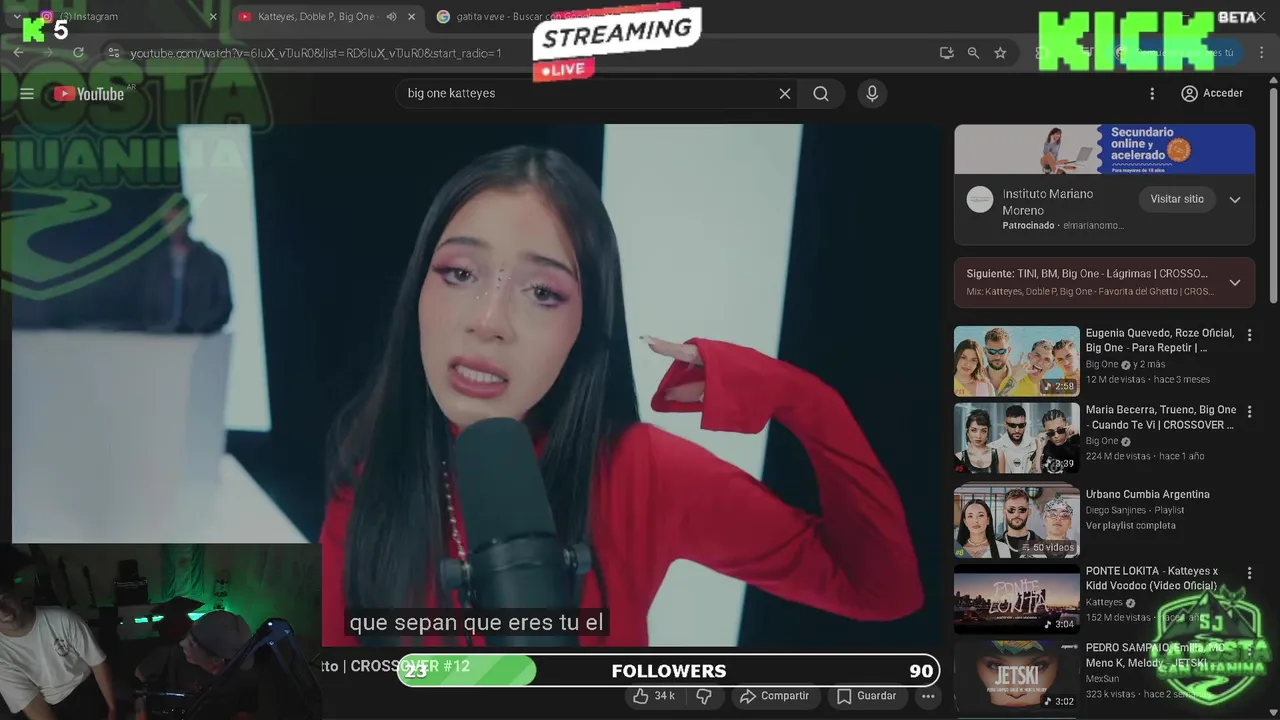Open PONTE LOKITA - Katteyes x Kidd Voodoo title
1280x720 pixels.
point(1152,578)
